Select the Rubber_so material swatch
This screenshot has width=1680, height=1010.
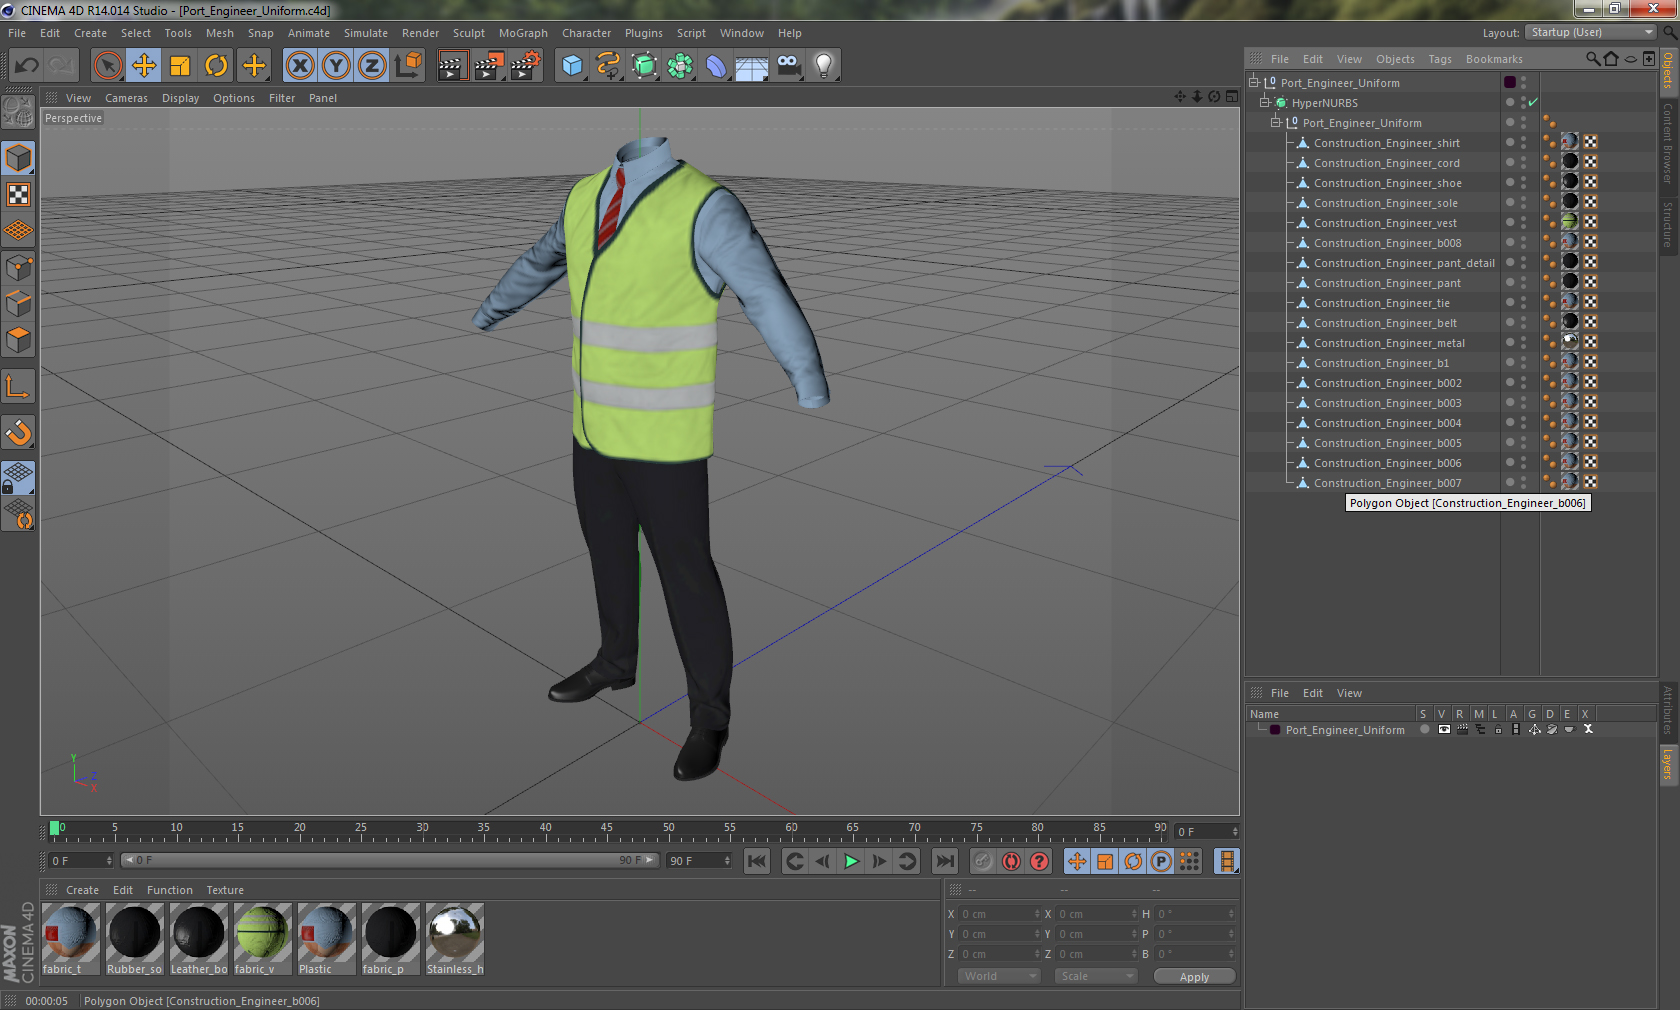coord(134,939)
